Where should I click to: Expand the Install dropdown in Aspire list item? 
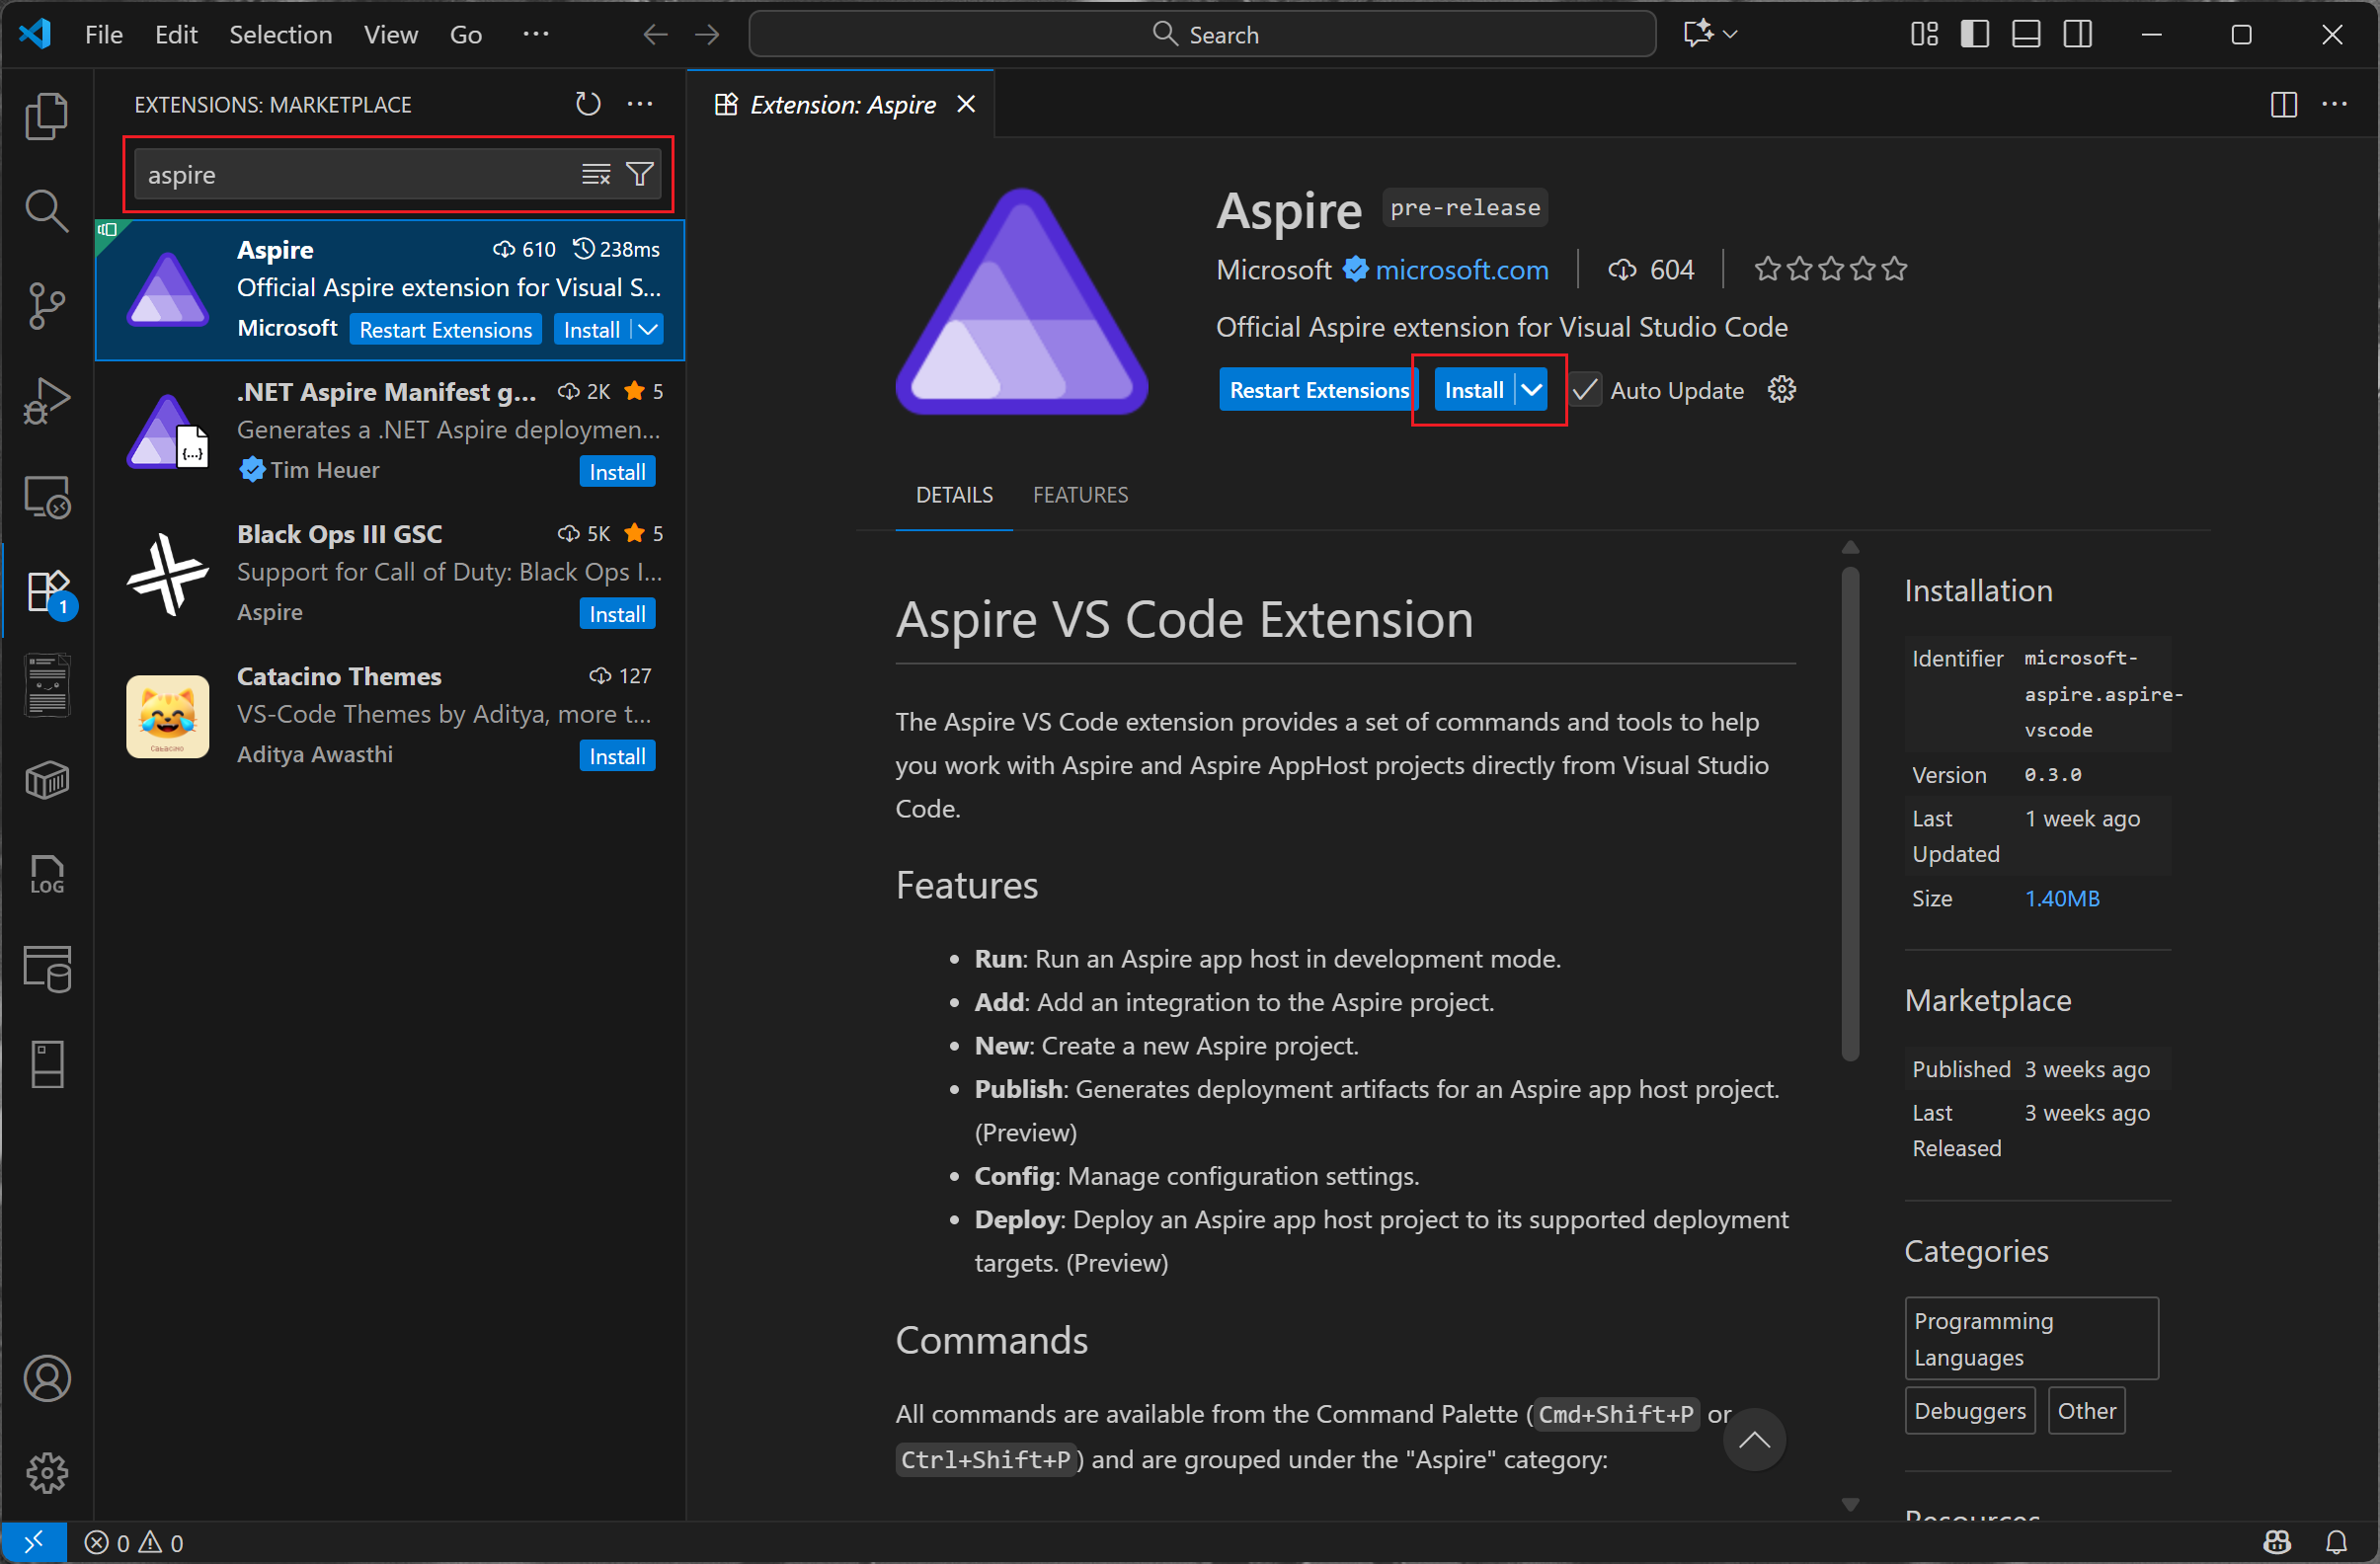[x=649, y=329]
